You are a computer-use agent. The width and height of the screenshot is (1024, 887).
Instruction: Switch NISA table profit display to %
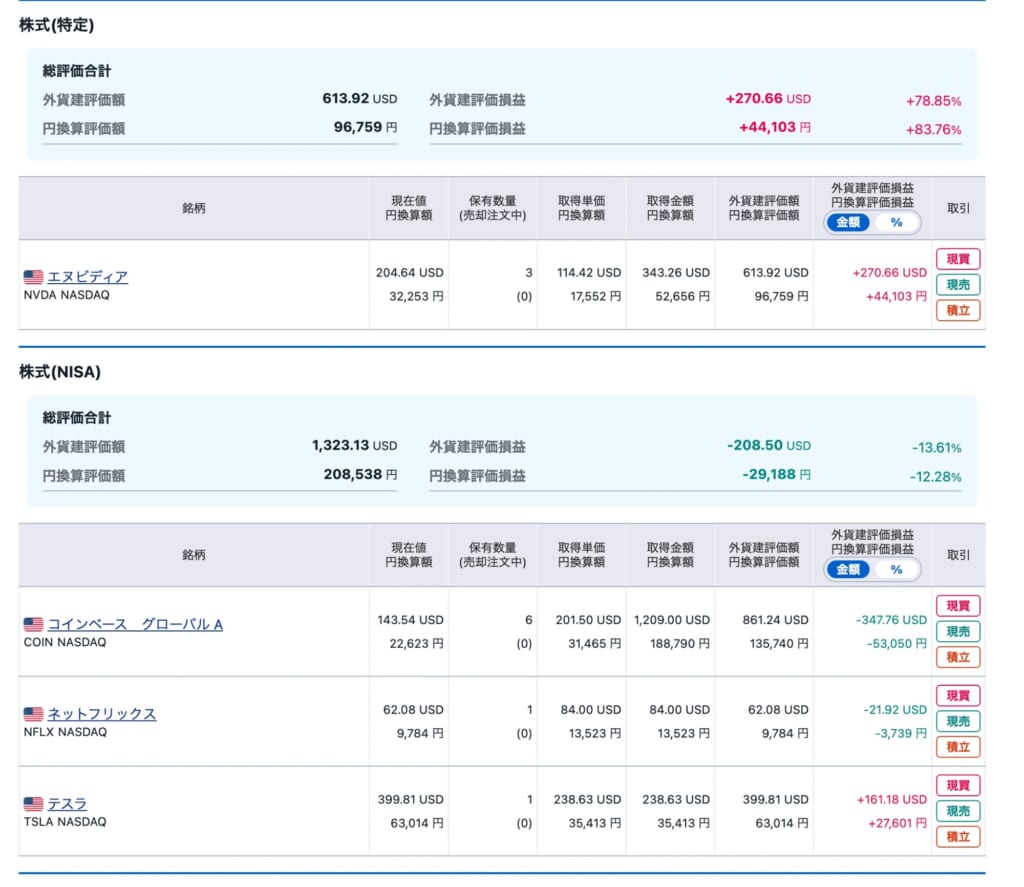coord(896,570)
